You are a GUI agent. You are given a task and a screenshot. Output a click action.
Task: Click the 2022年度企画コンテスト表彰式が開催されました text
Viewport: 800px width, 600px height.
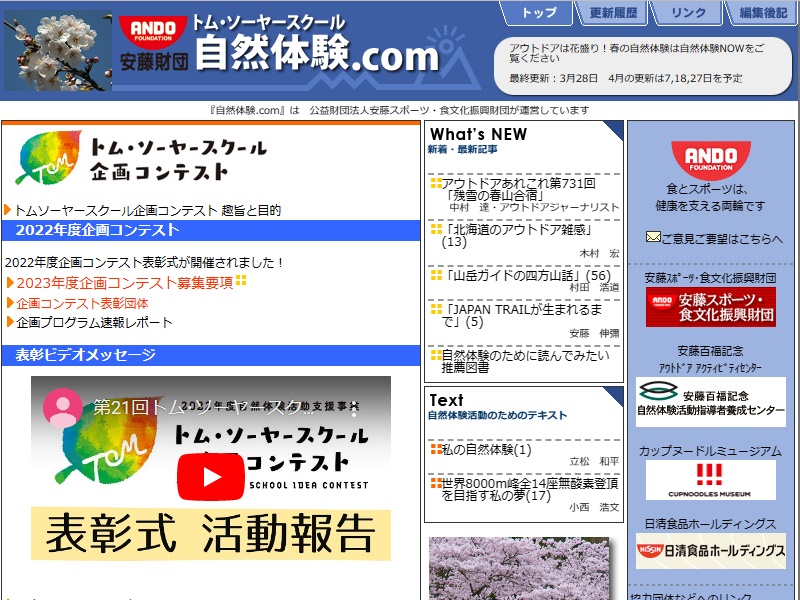(144, 262)
